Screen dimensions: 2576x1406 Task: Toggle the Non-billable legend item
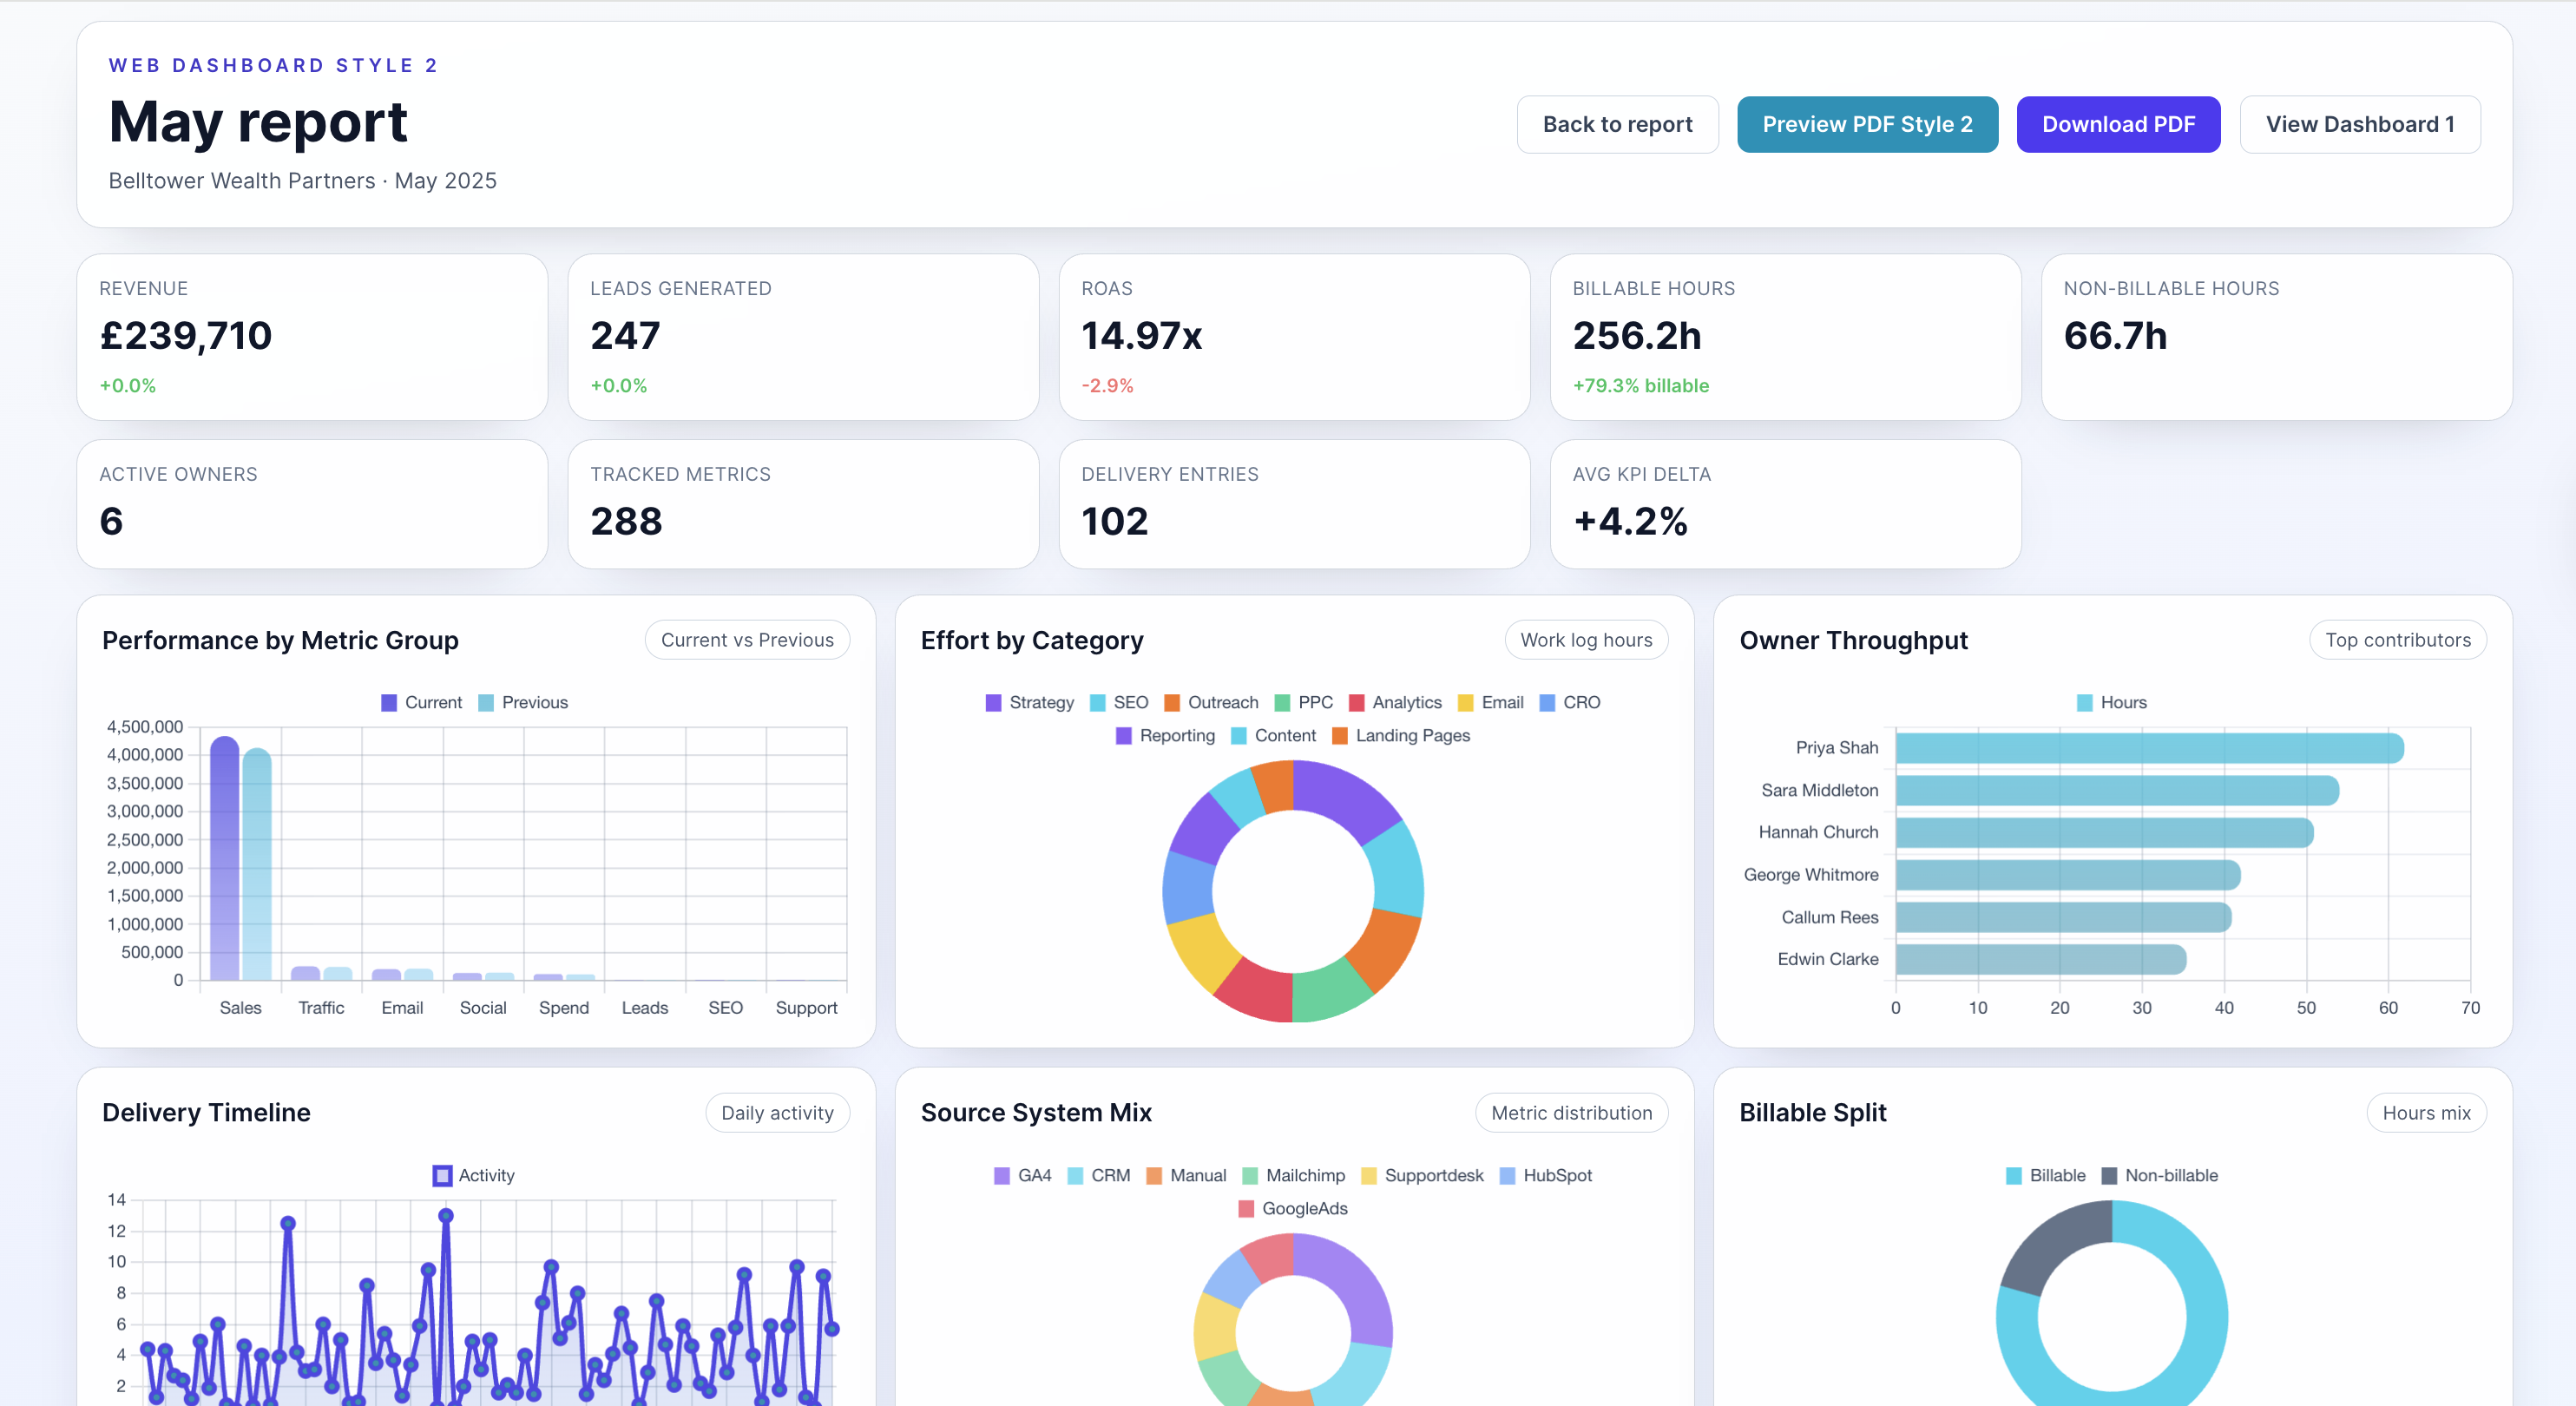click(2159, 1175)
